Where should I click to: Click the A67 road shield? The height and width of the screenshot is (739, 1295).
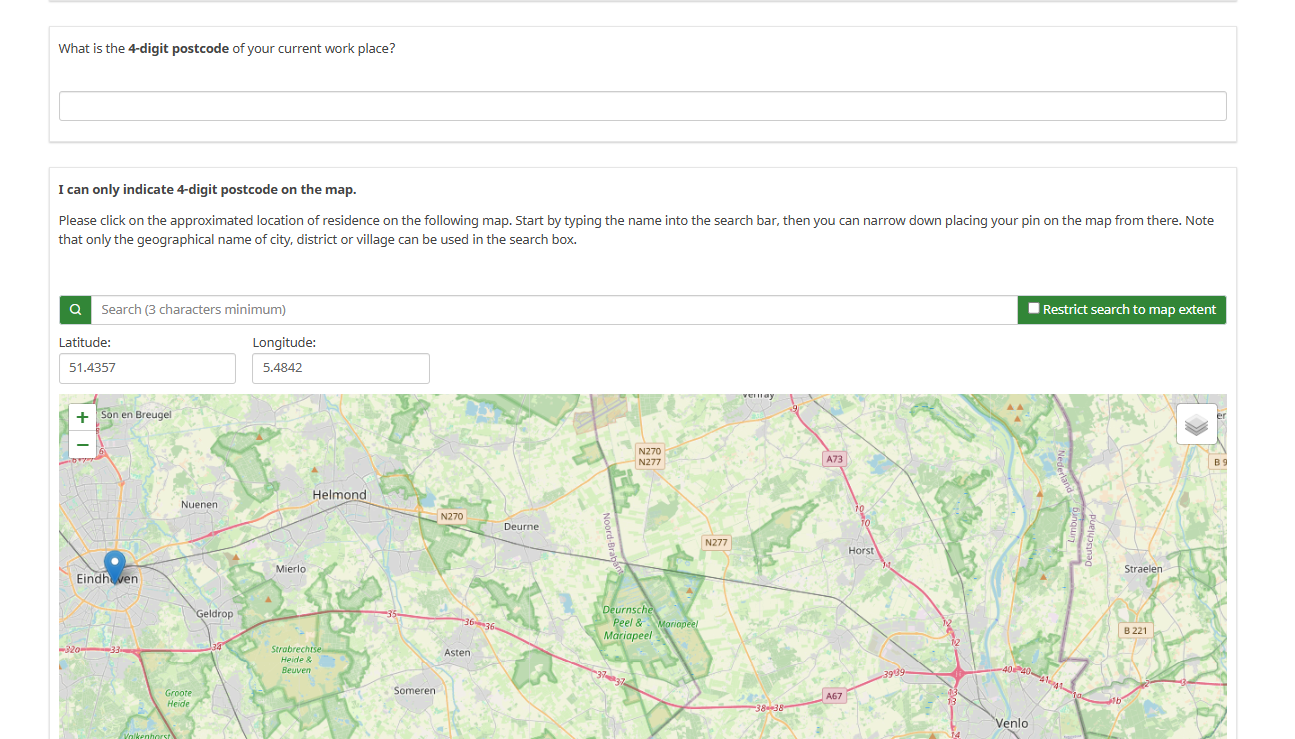[835, 695]
